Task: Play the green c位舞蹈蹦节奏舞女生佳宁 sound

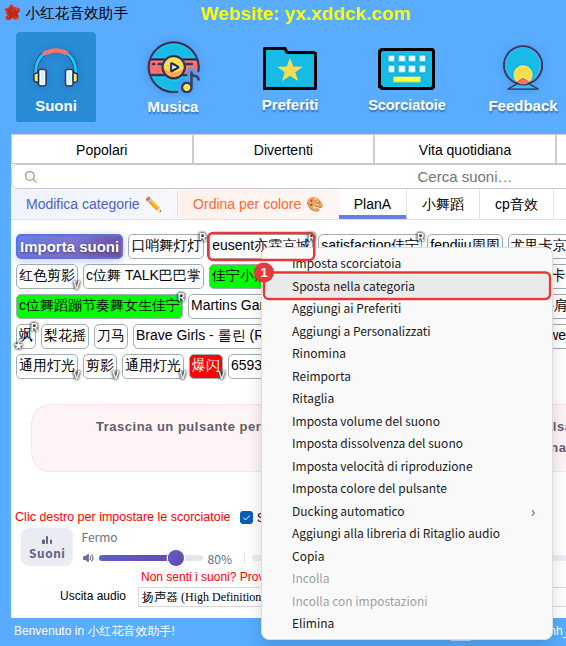Action: 99,306
